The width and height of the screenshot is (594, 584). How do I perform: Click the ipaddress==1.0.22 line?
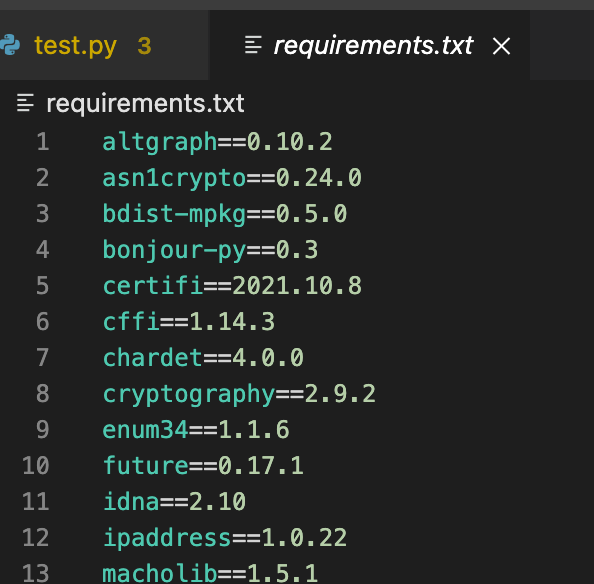click(x=225, y=538)
